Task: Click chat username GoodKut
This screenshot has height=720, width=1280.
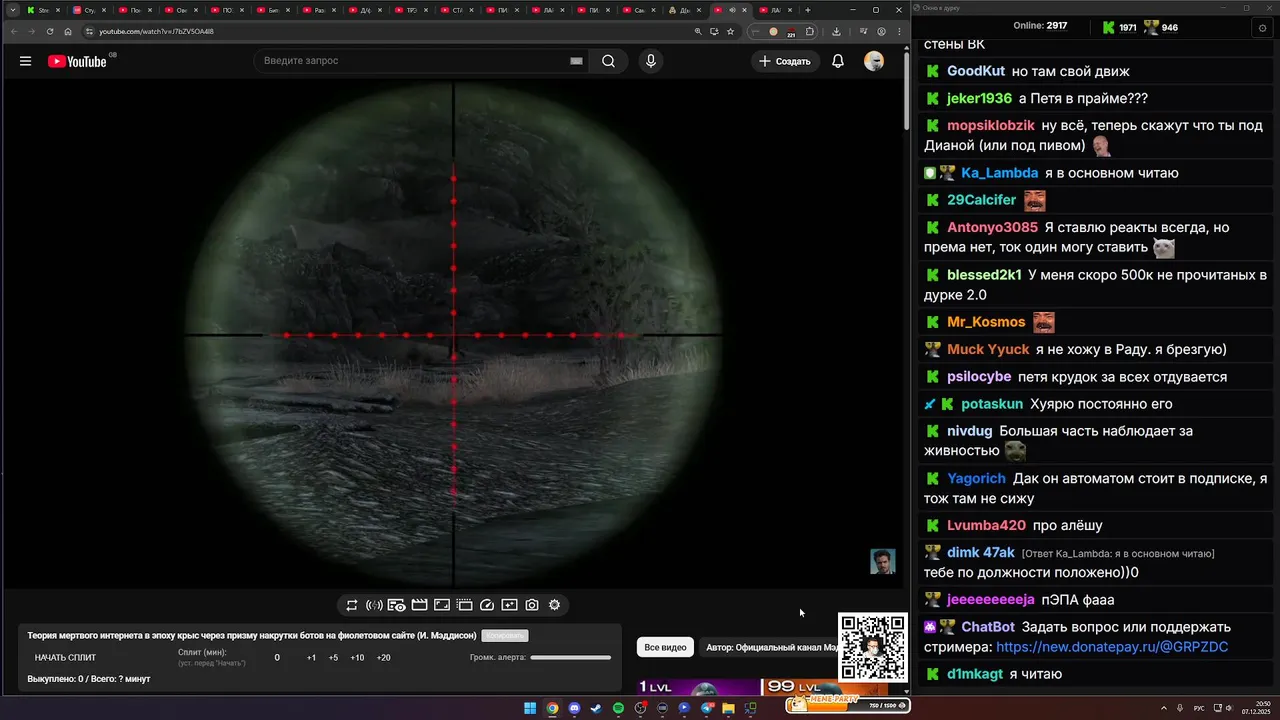Action: [976, 71]
